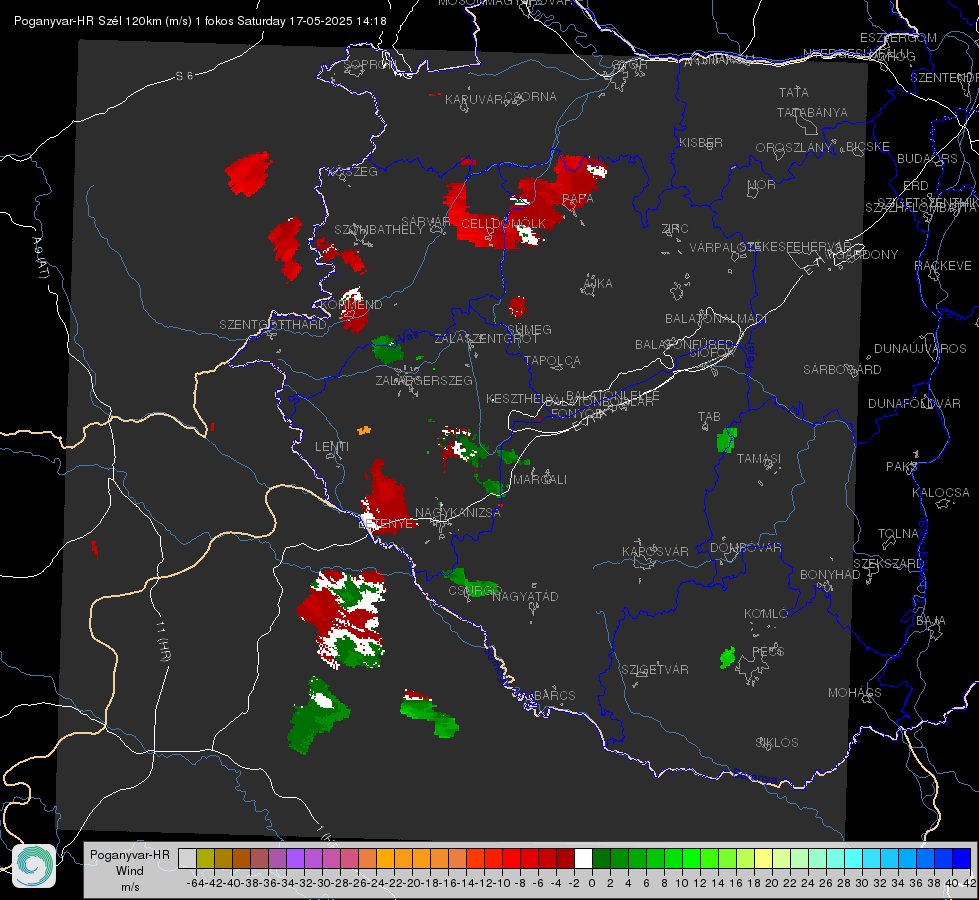
Task: Click the green echo beside TAB
Action: click(727, 440)
